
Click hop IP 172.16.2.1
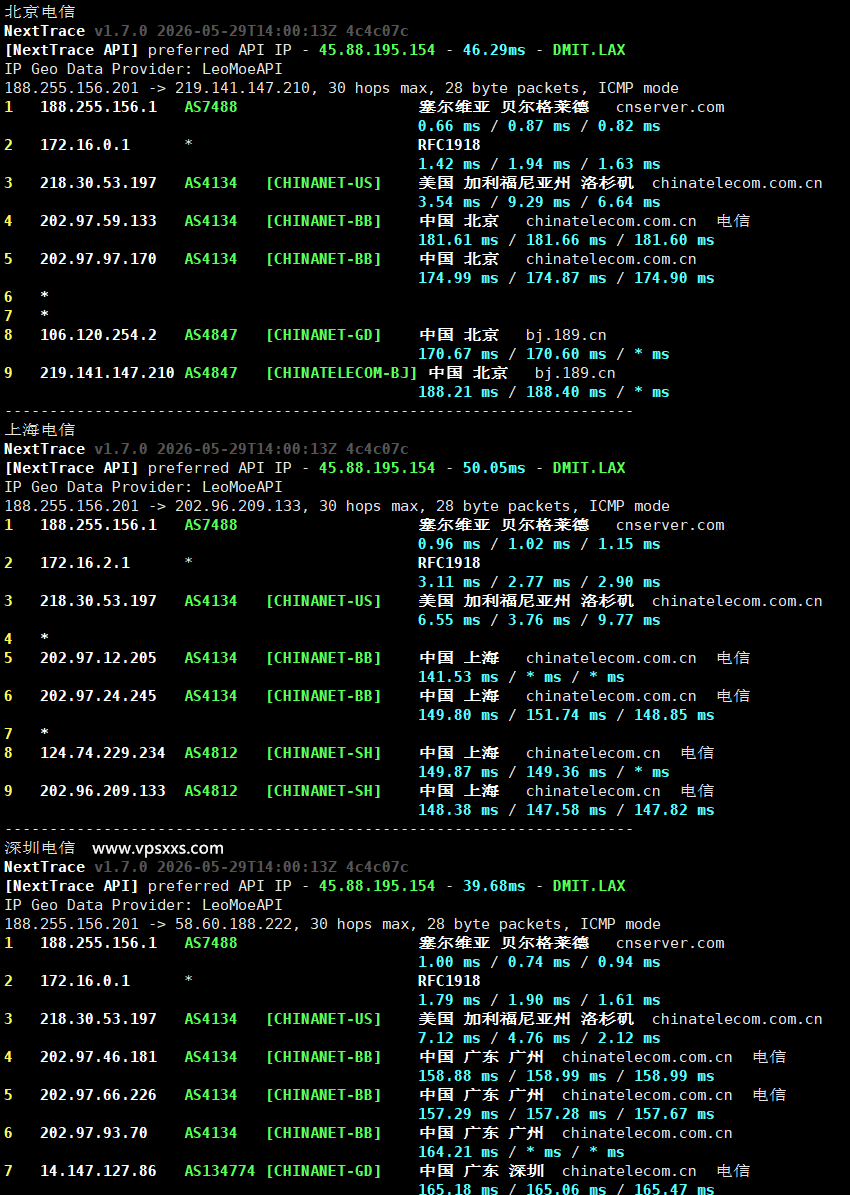click(85, 562)
